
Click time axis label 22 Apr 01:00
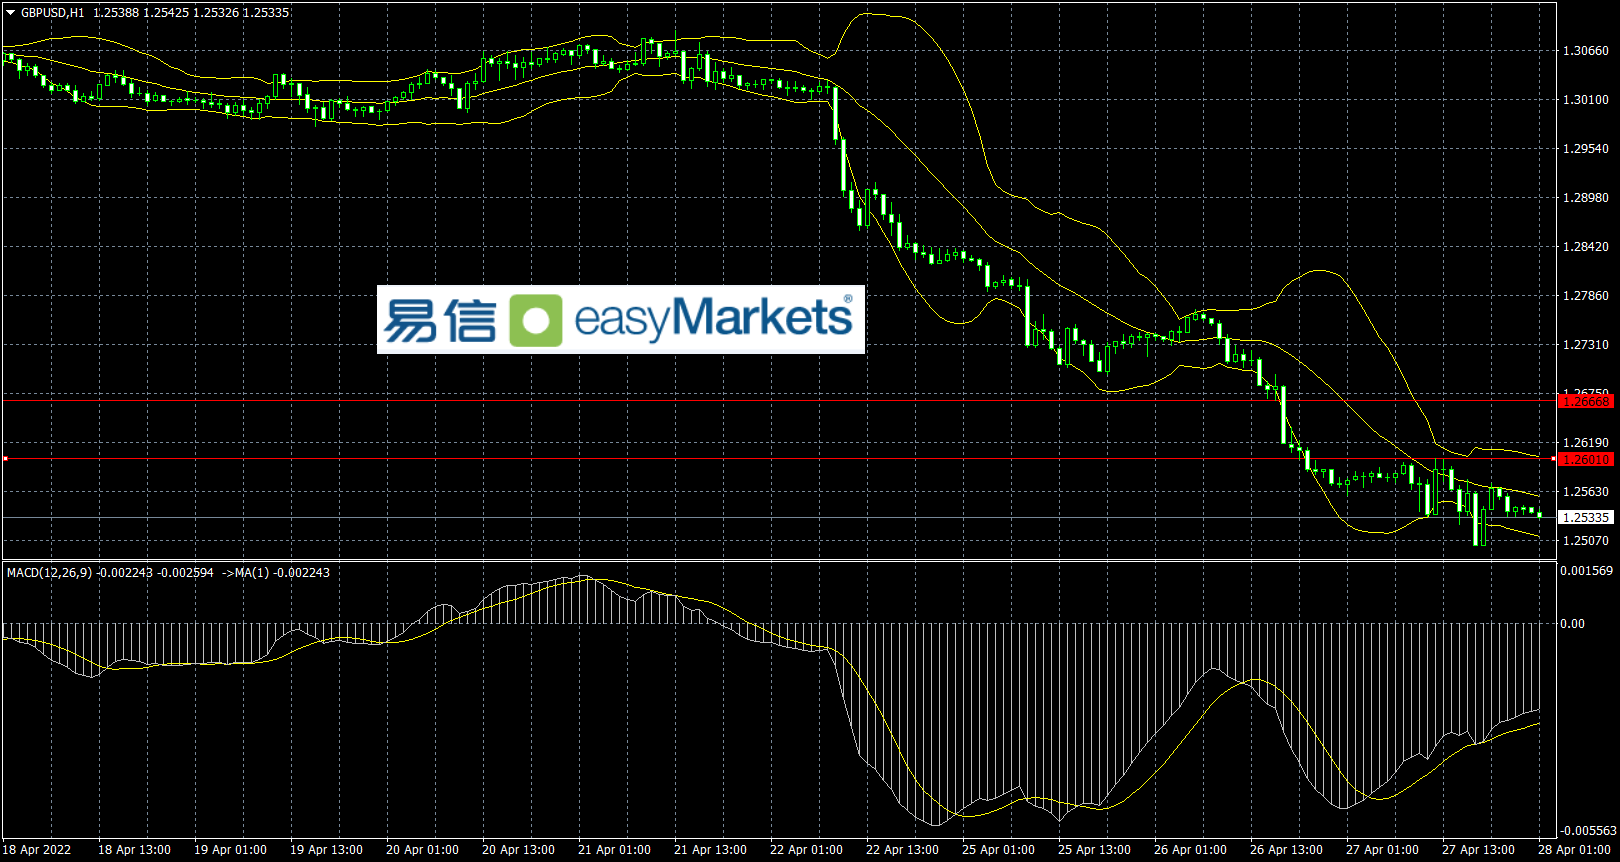tap(806, 850)
